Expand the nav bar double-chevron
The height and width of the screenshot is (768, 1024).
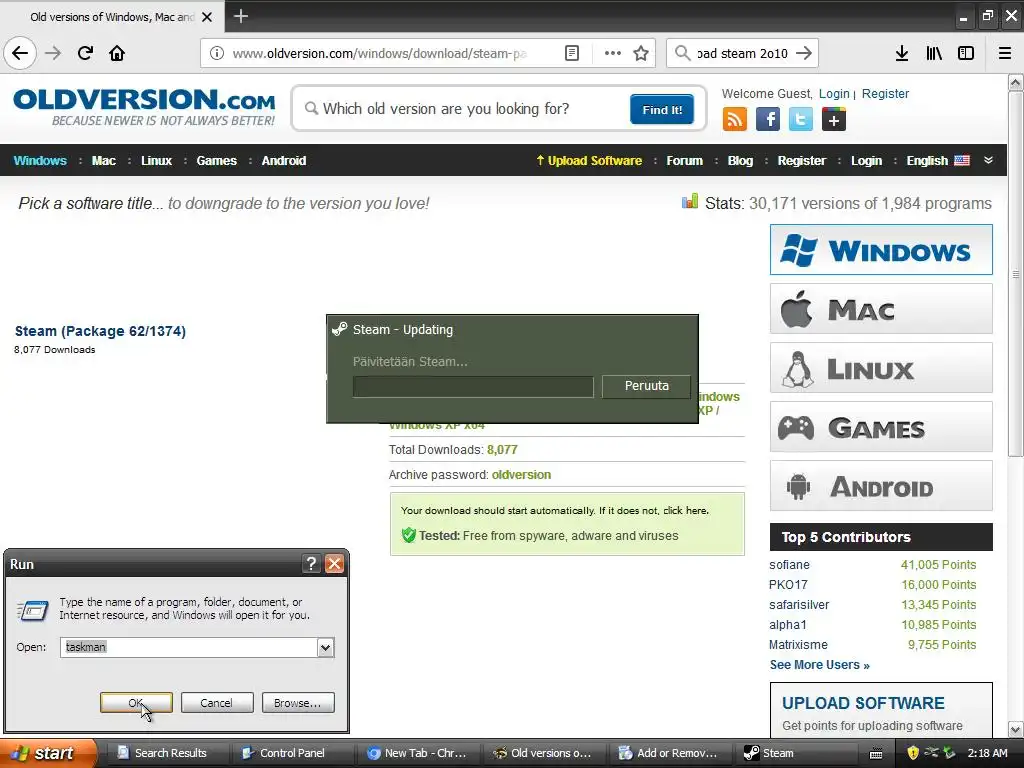988,160
